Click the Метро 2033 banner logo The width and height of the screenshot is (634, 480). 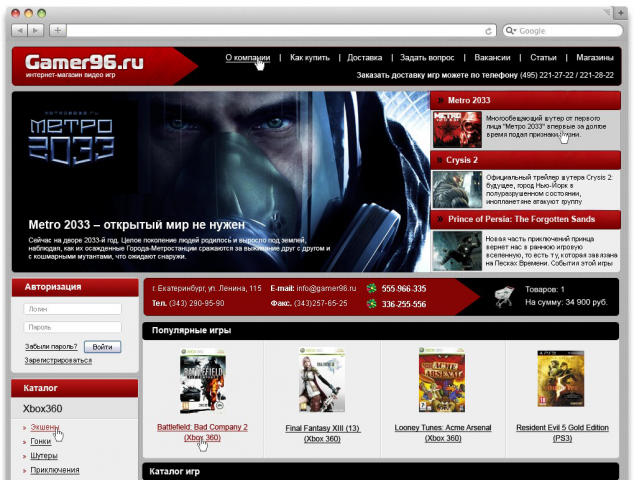point(71,140)
